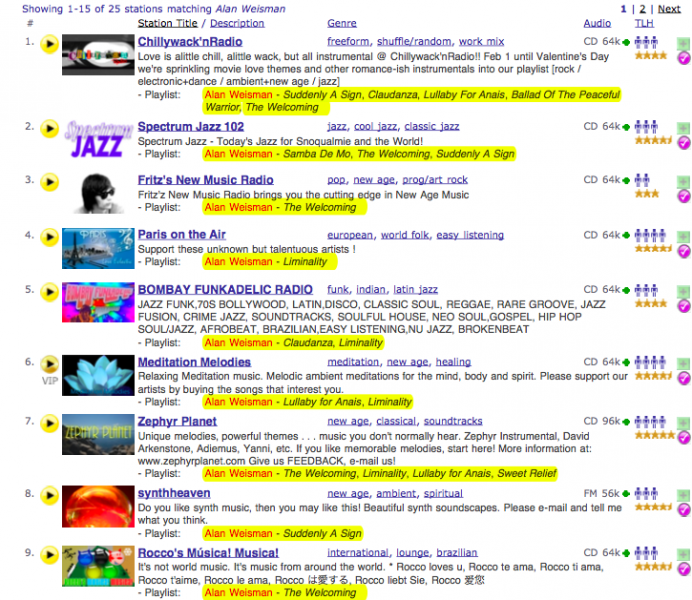
Task: Sort by Audio column header
Action: click(597, 23)
